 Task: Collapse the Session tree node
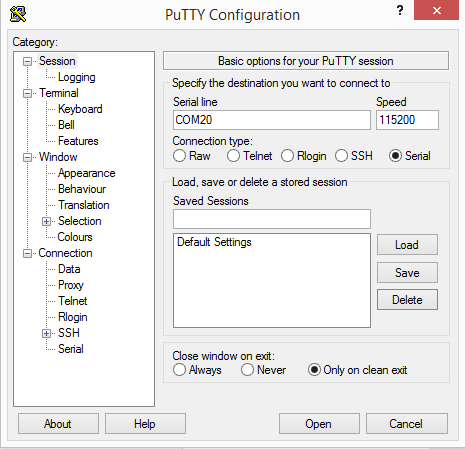point(27,61)
